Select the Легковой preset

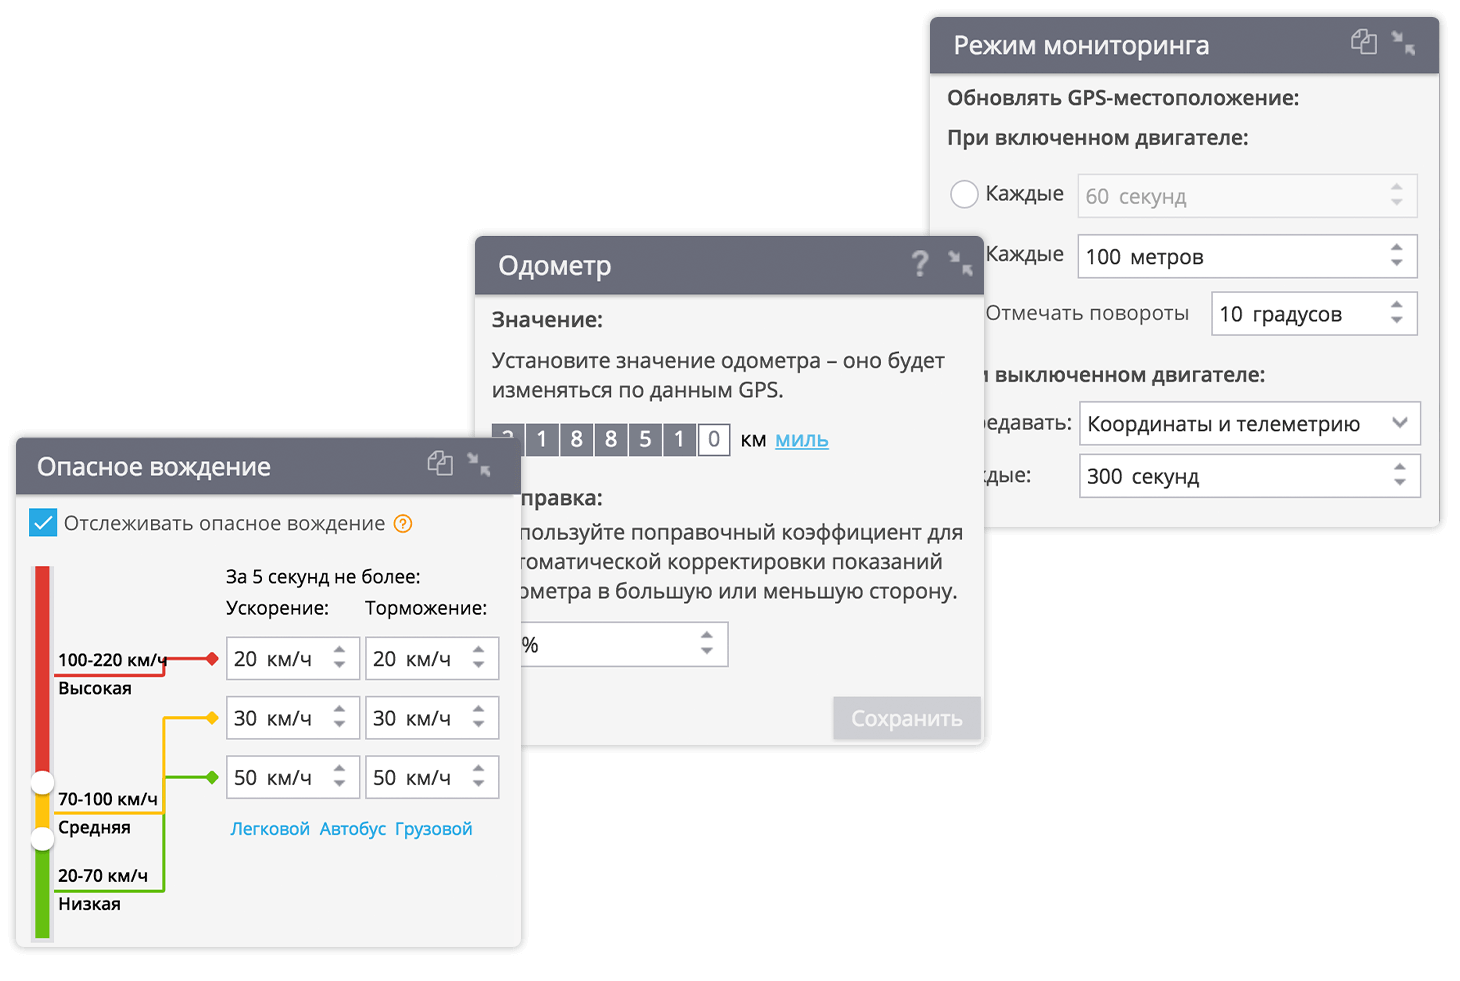[x=270, y=829]
